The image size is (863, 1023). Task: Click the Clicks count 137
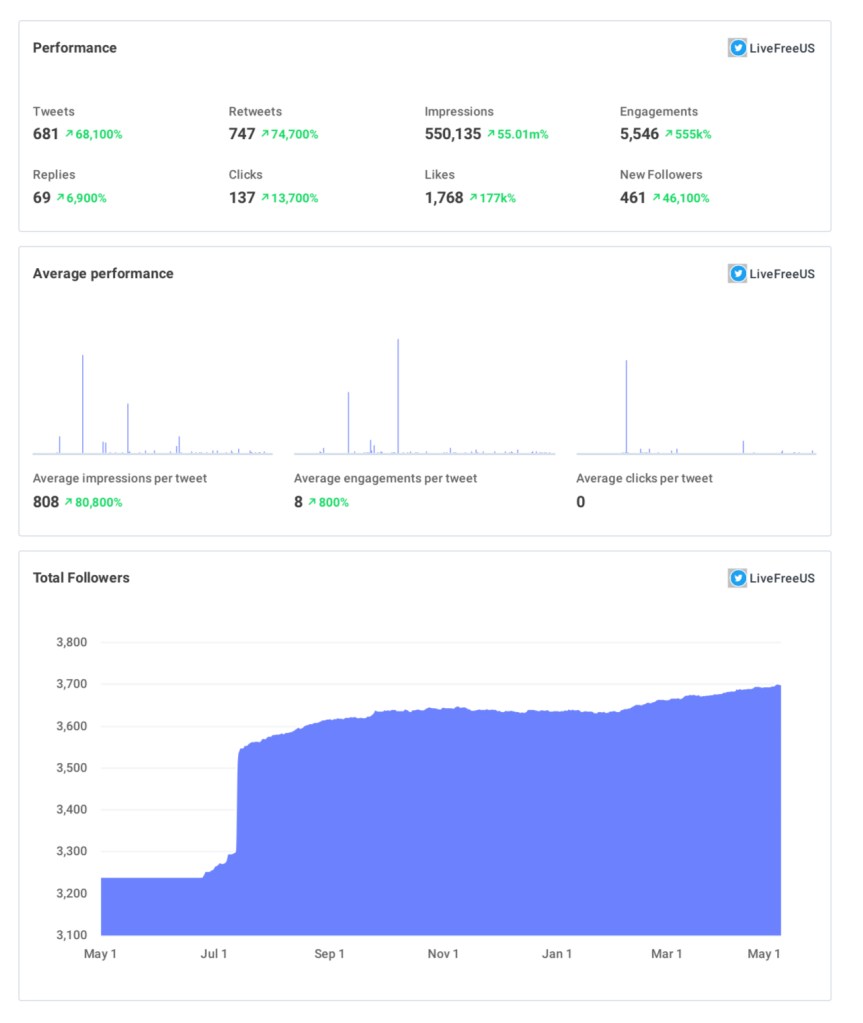click(x=241, y=198)
